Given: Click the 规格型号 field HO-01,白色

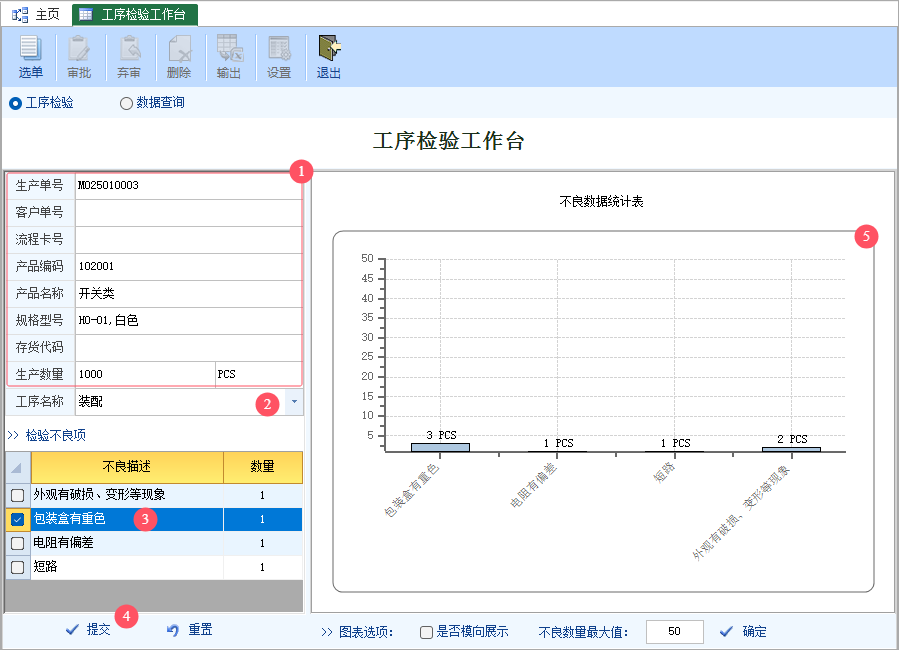Looking at the screenshot, I should (x=189, y=320).
